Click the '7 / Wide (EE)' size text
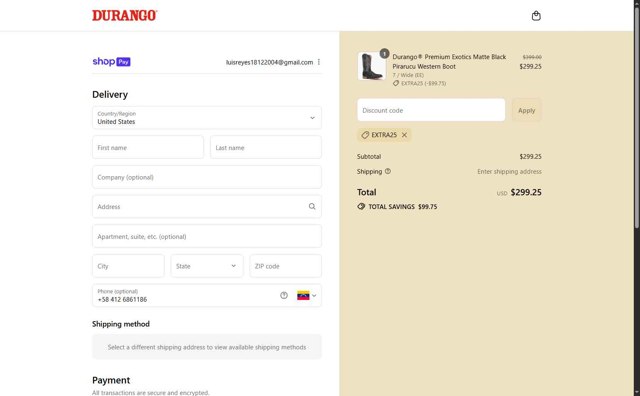The width and height of the screenshot is (640, 396). [408, 75]
